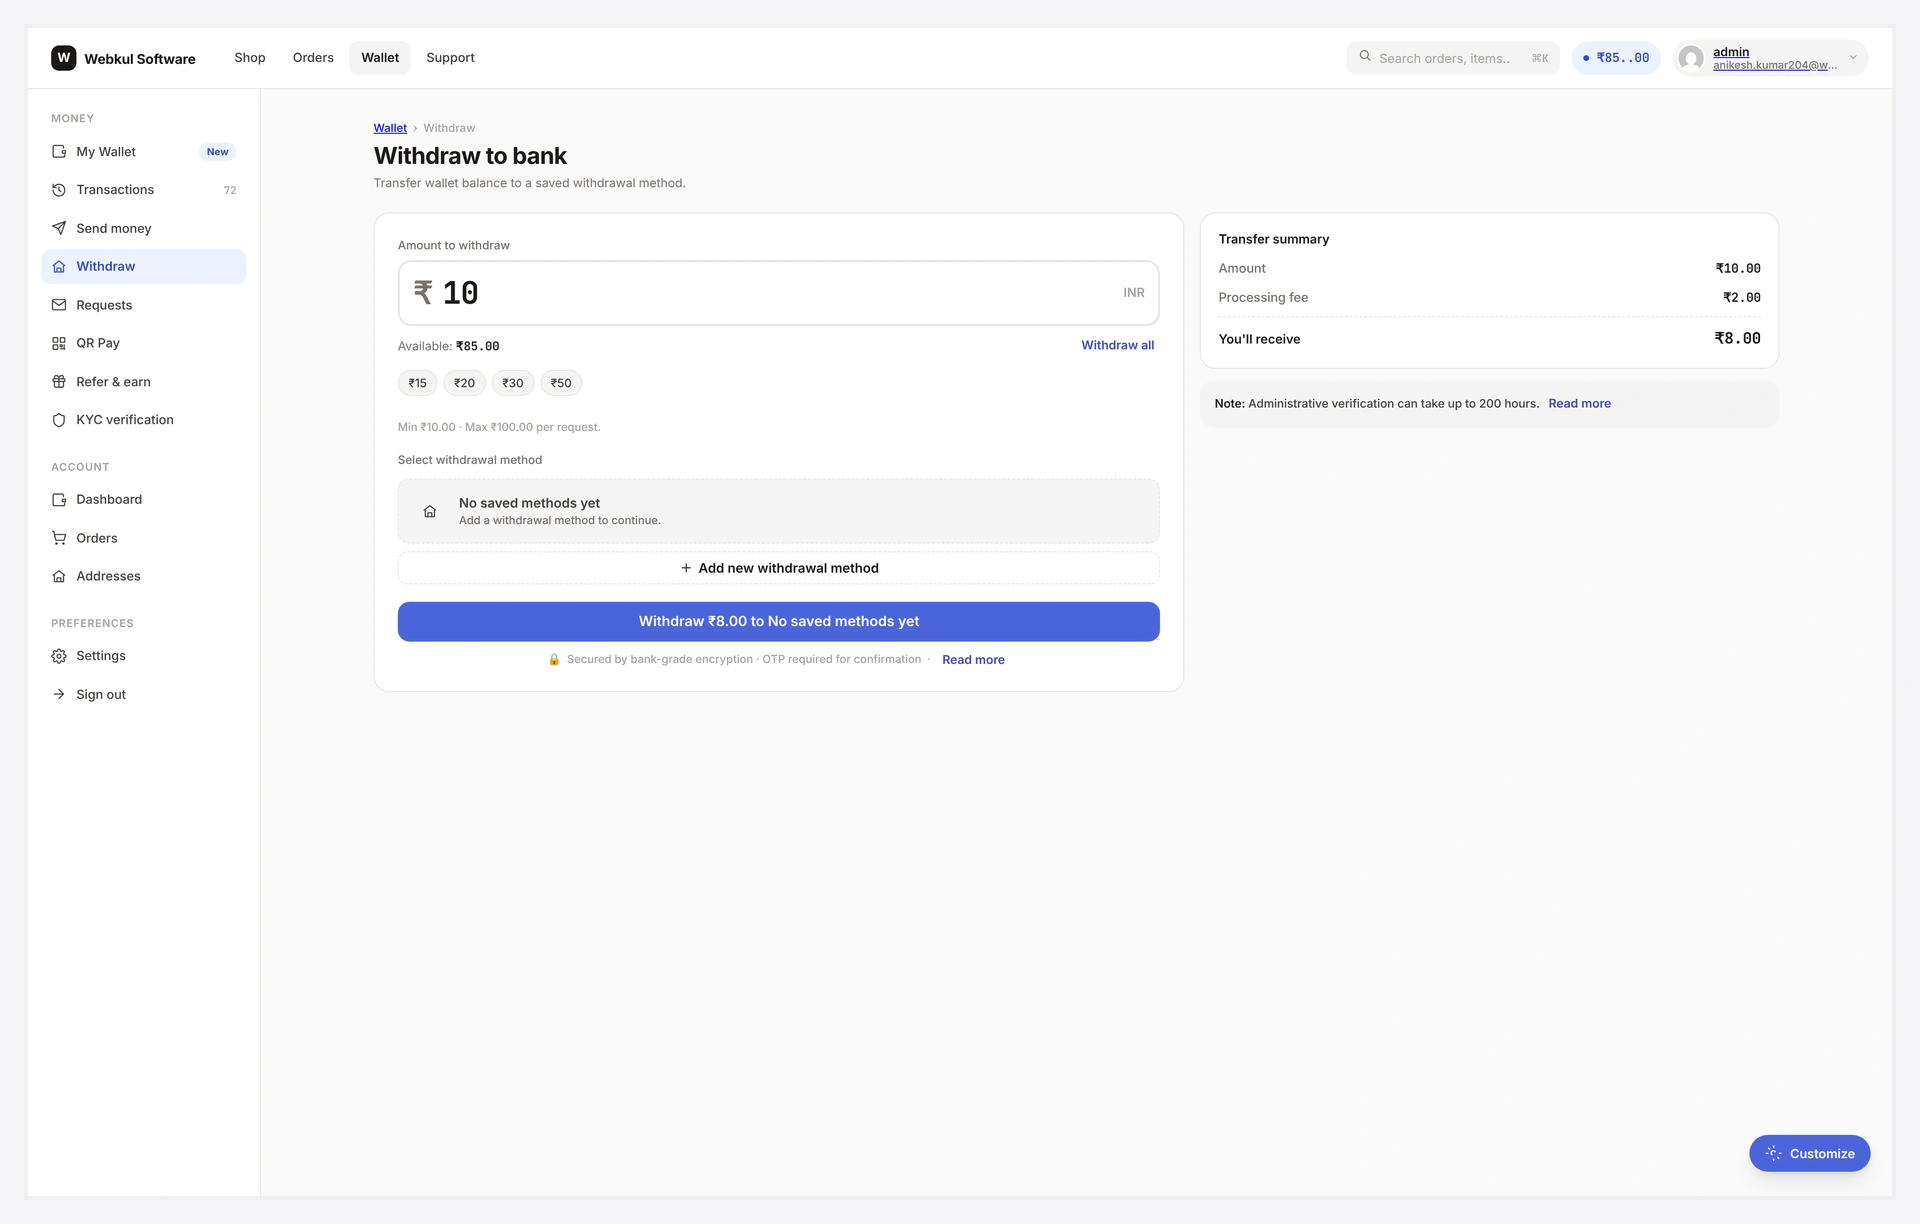Open the Customize floating button

point(1809,1153)
